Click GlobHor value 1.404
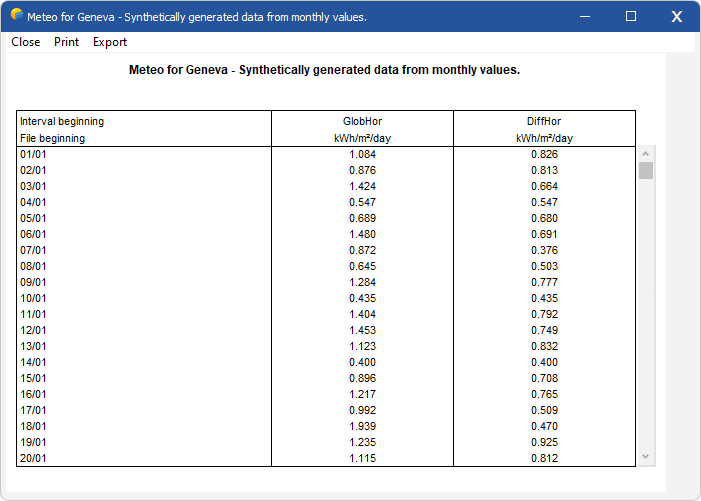The width and height of the screenshot is (701, 501). pyautogui.click(x=362, y=314)
